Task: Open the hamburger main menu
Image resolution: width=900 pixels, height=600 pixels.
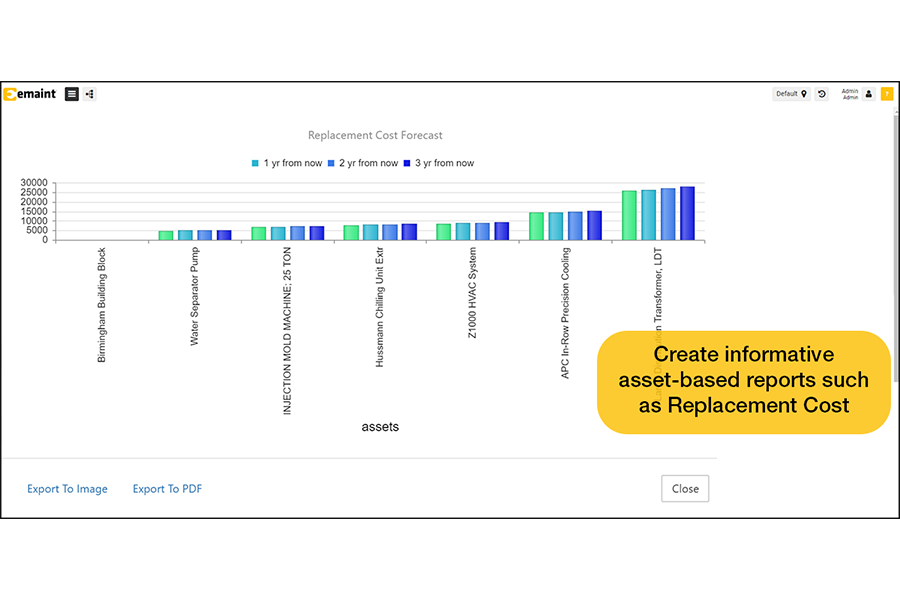Action: click(72, 94)
